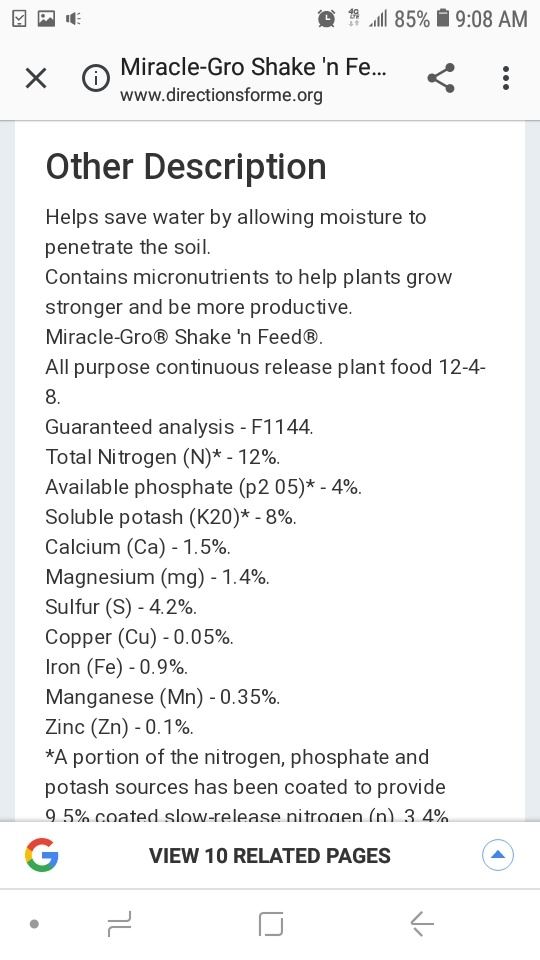This screenshot has width=540, height=960.
Task: Close the Chrome custom tab
Action: [36, 78]
